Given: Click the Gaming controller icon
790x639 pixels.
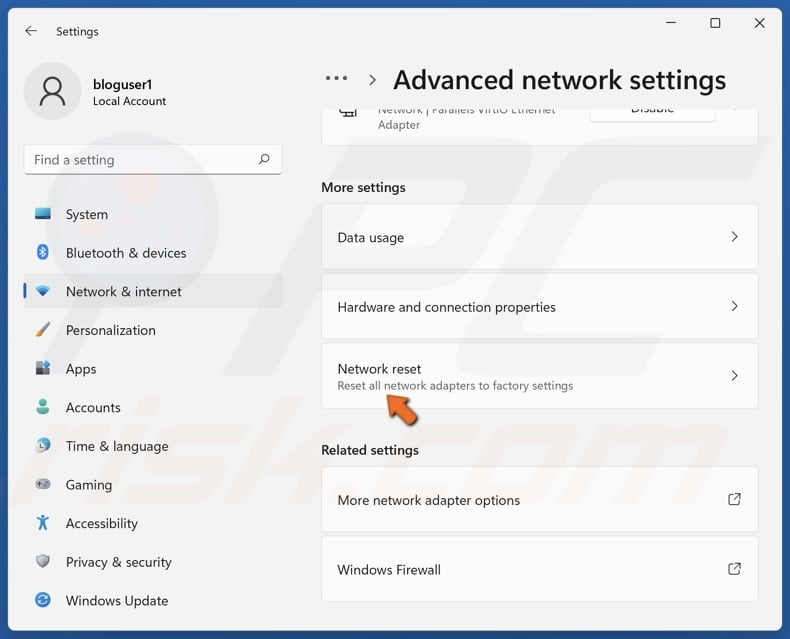Looking at the screenshot, I should tap(43, 484).
